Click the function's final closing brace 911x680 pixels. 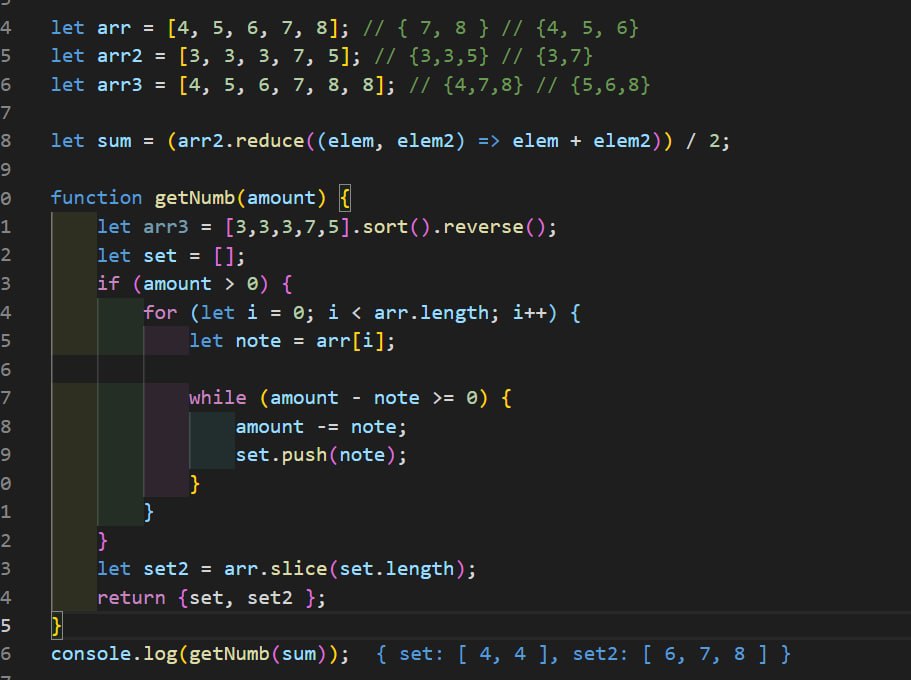(x=56, y=627)
